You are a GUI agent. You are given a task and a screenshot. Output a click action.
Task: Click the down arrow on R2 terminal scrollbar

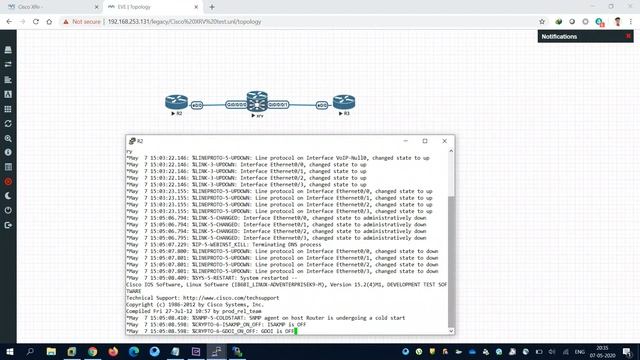(x=451, y=331)
